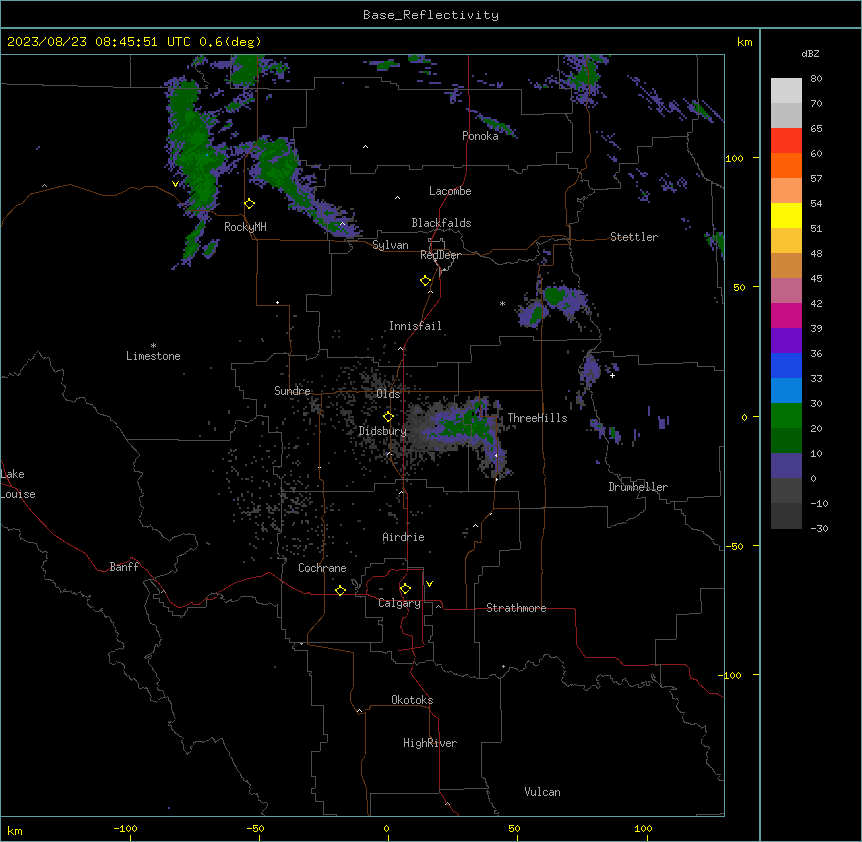The width and height of the screenshot is (862, 842).
Task: Pick the violet 36-39 dBZ legend swatch
Action: 786,341
